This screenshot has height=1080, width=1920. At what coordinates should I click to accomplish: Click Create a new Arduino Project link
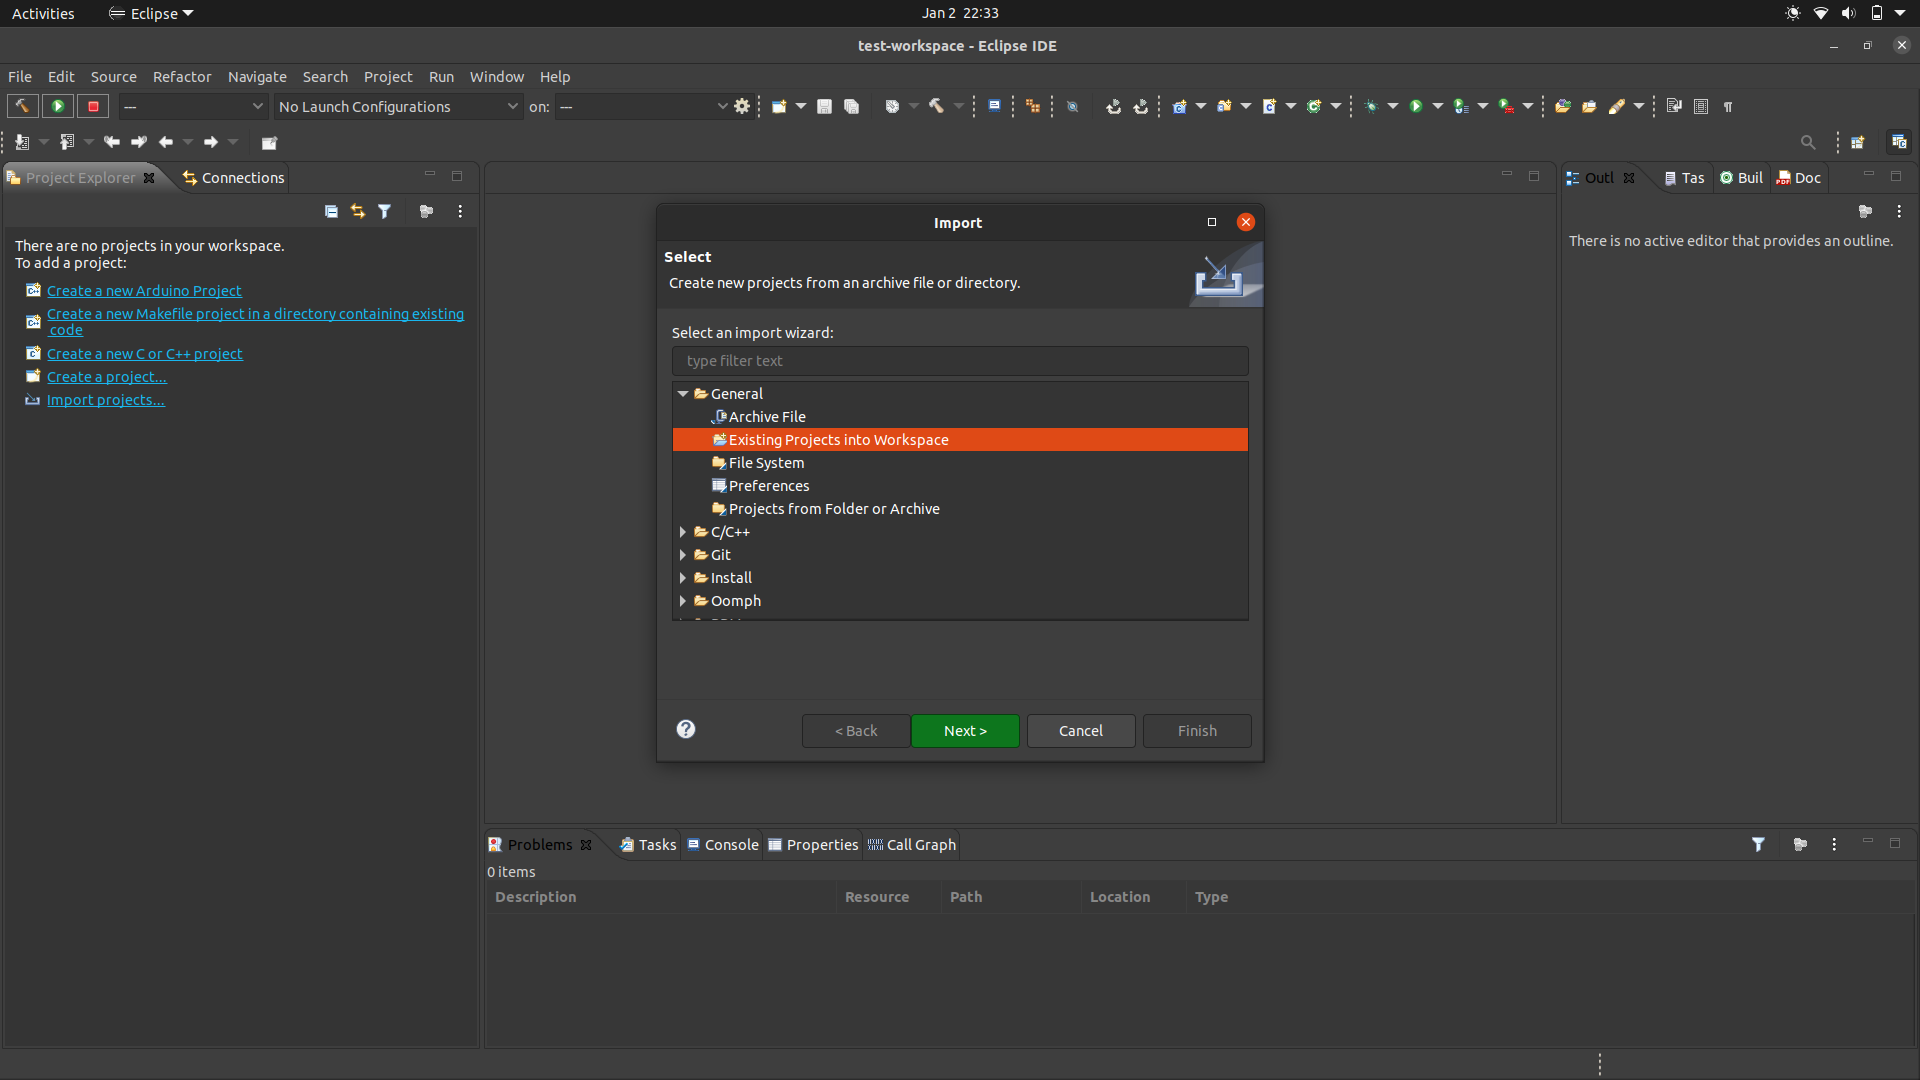point(144,291)
